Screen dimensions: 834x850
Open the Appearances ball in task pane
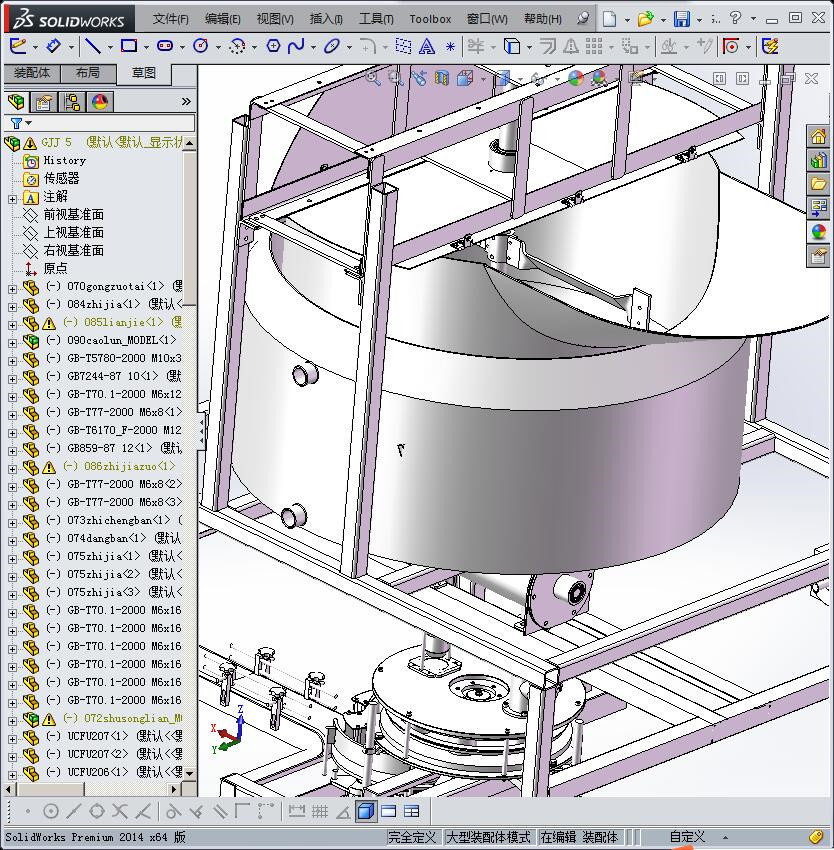(x=819, y=232)
